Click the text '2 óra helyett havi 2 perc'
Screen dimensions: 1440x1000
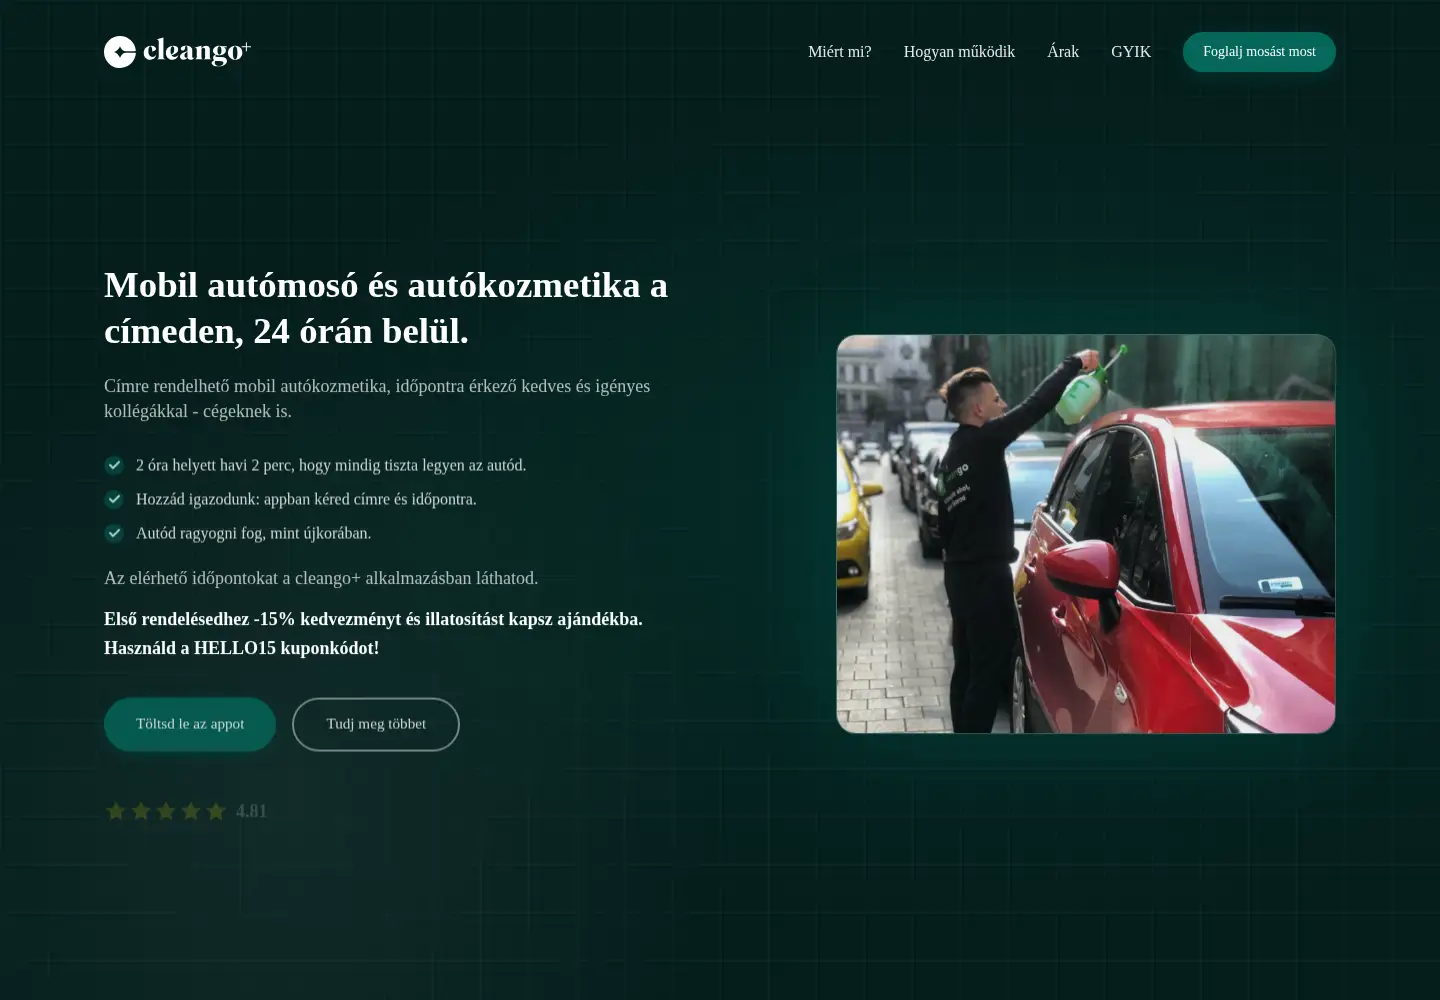[331, 465]
